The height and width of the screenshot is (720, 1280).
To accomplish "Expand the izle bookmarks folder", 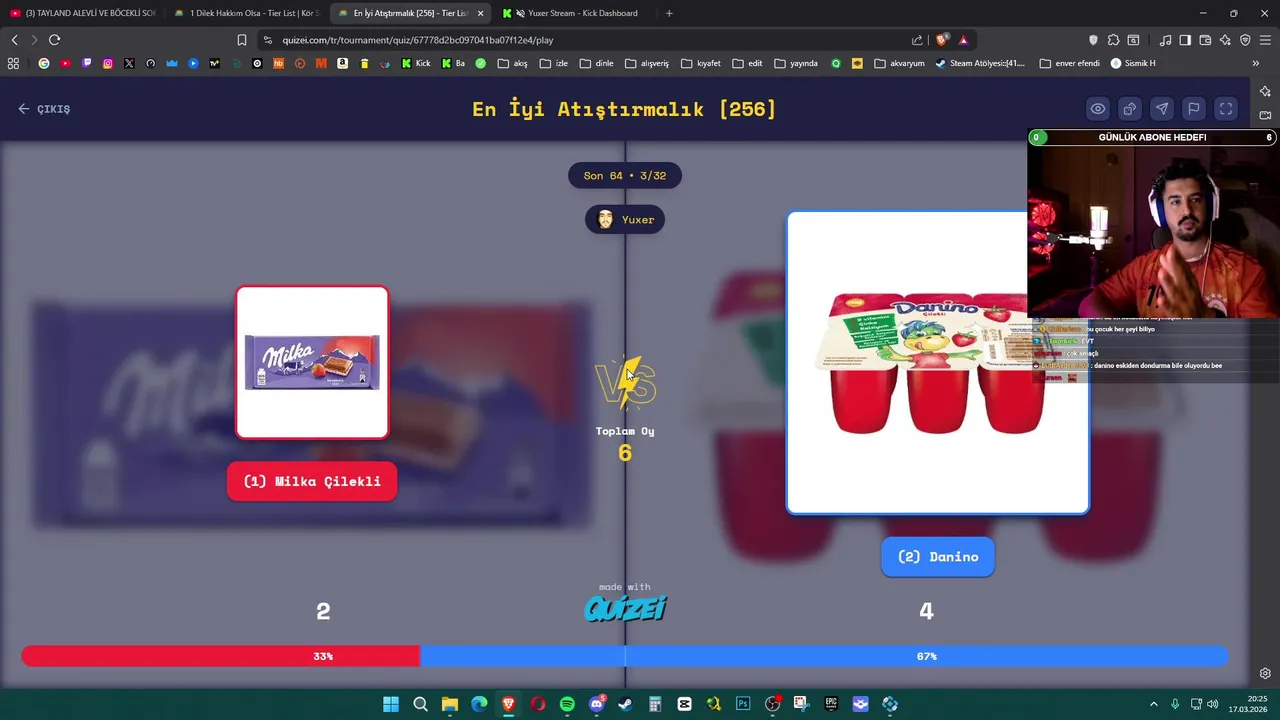I will [553, 63].
